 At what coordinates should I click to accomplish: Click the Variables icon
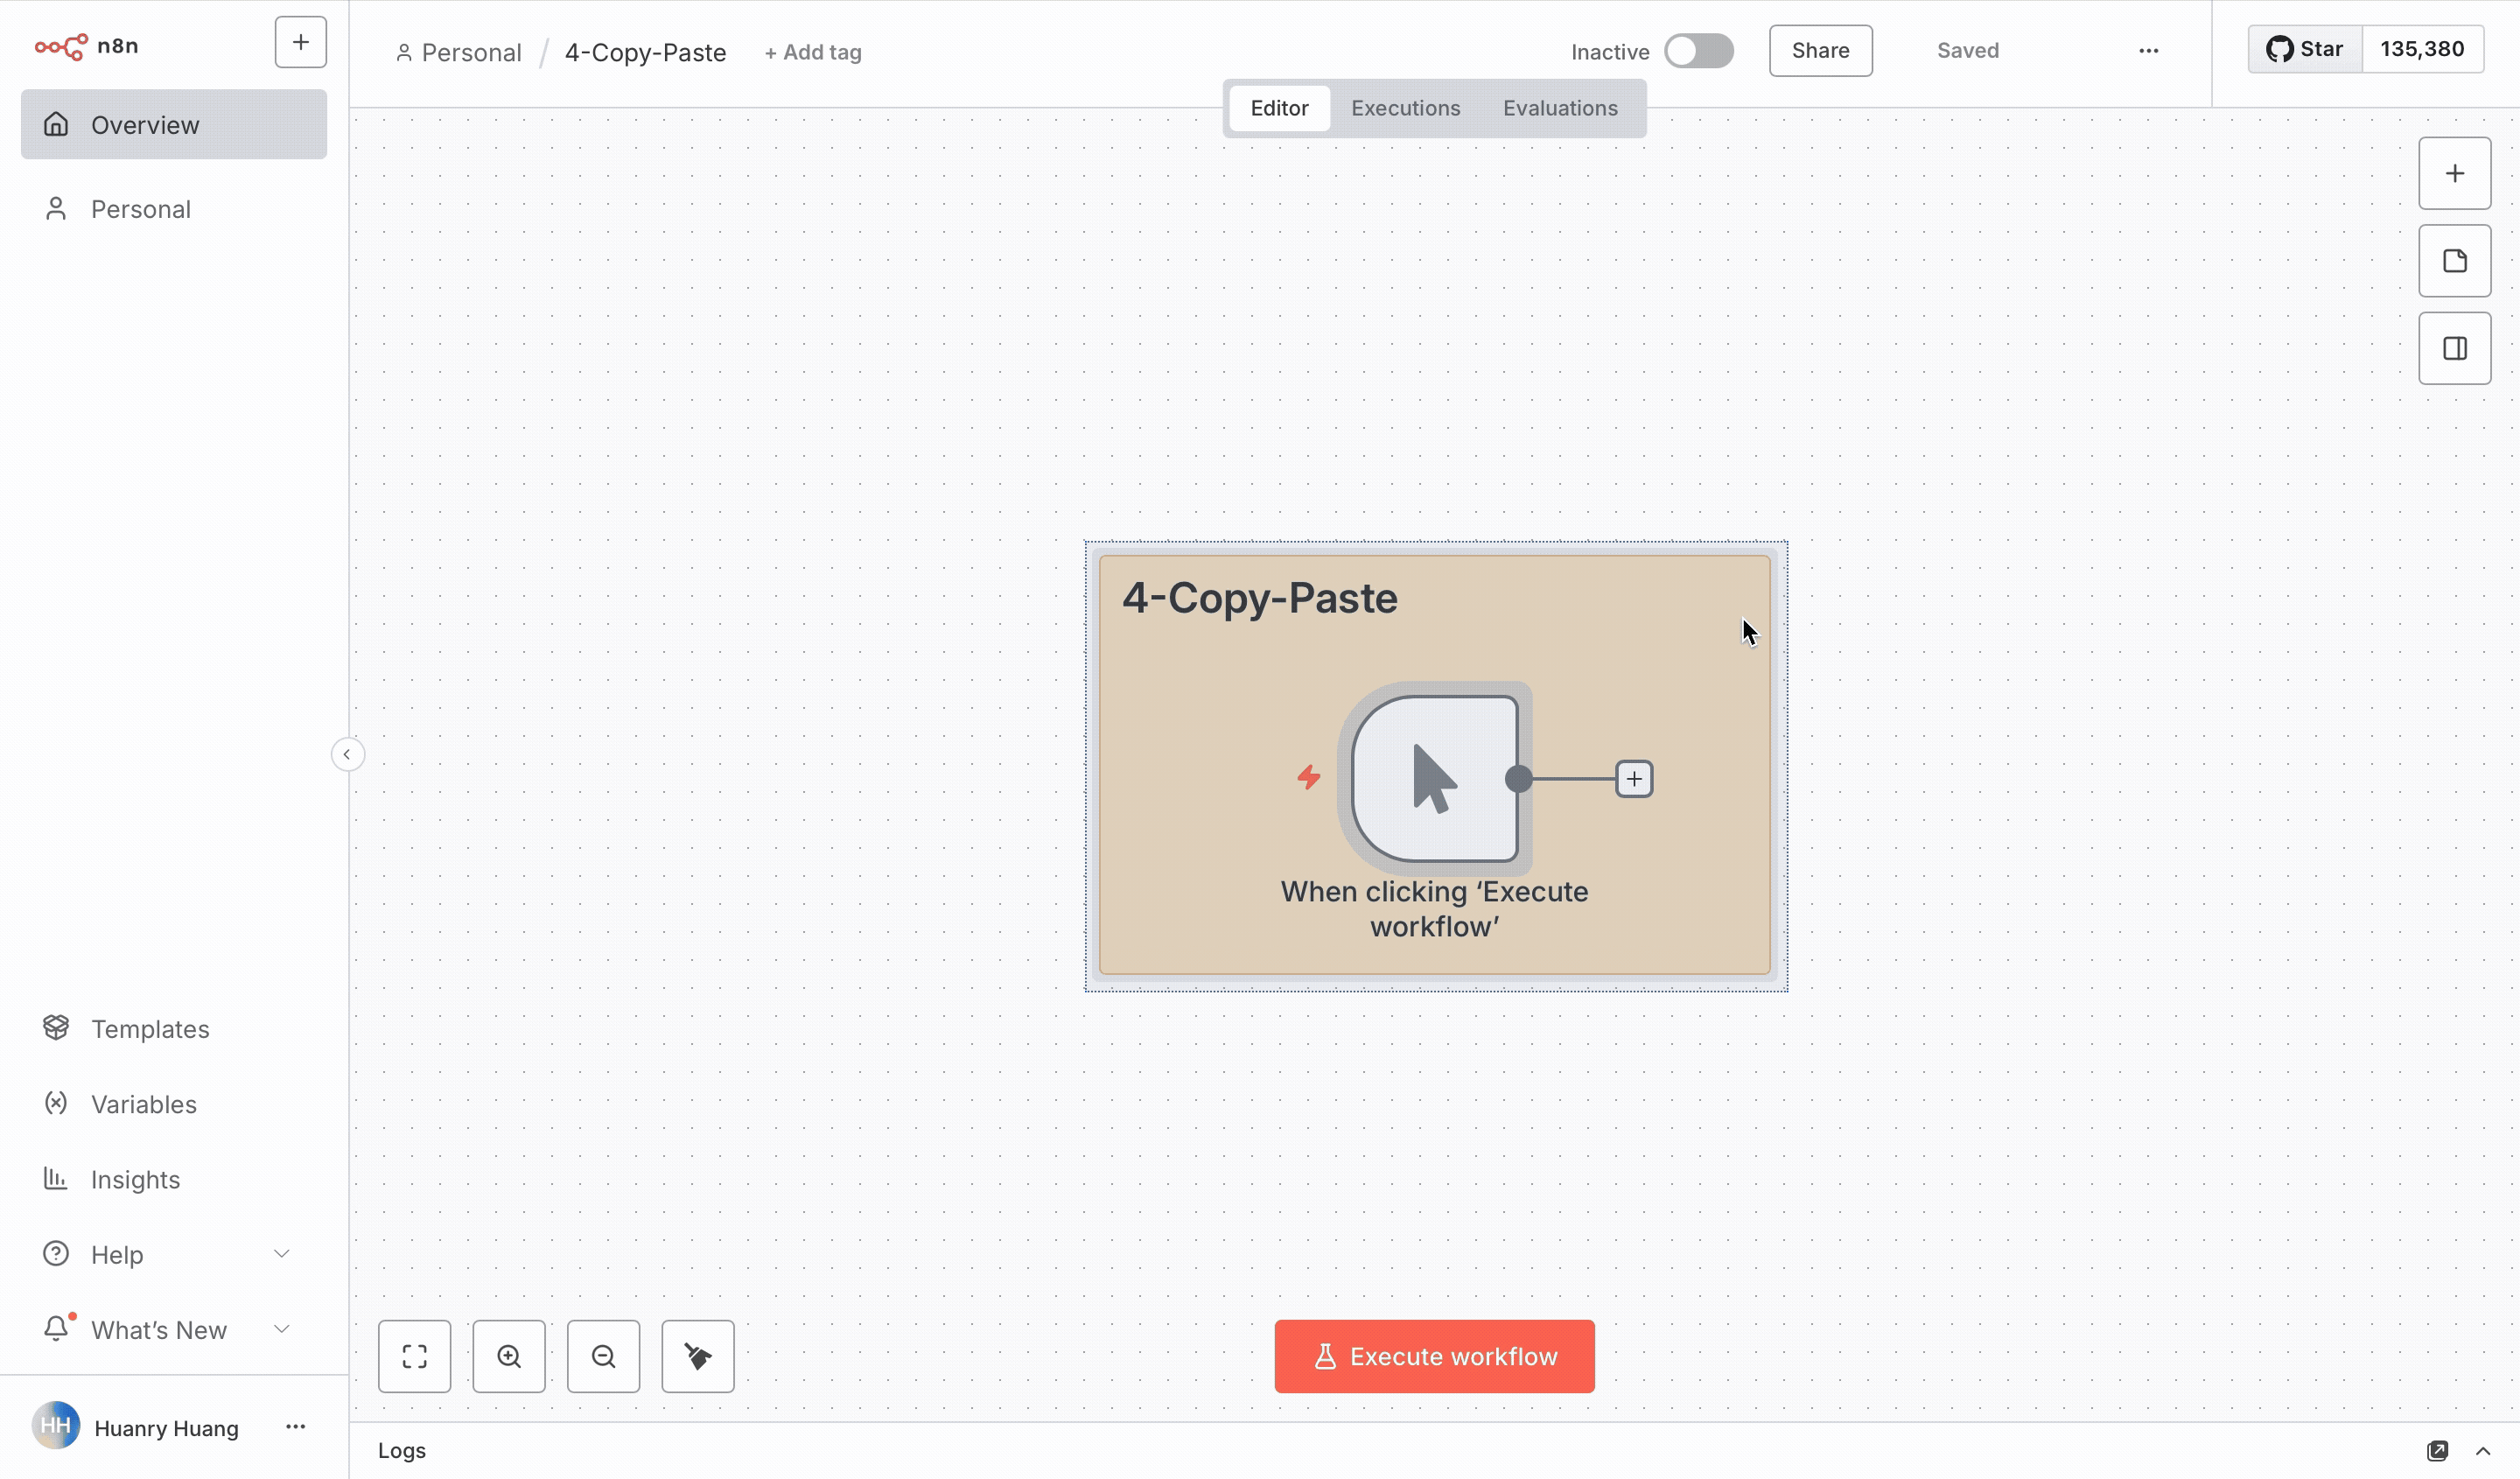tap(56, 1103)
